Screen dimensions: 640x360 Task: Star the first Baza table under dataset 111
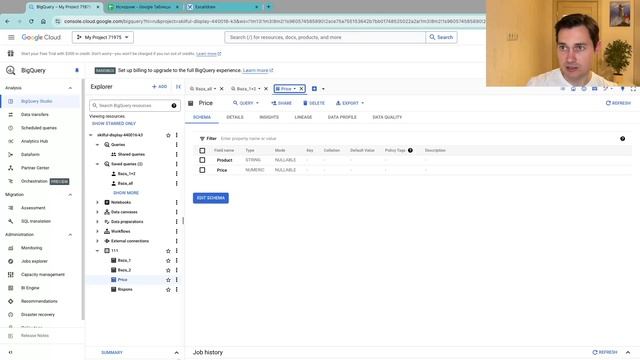pyautogui.click(x=168, y=260)
